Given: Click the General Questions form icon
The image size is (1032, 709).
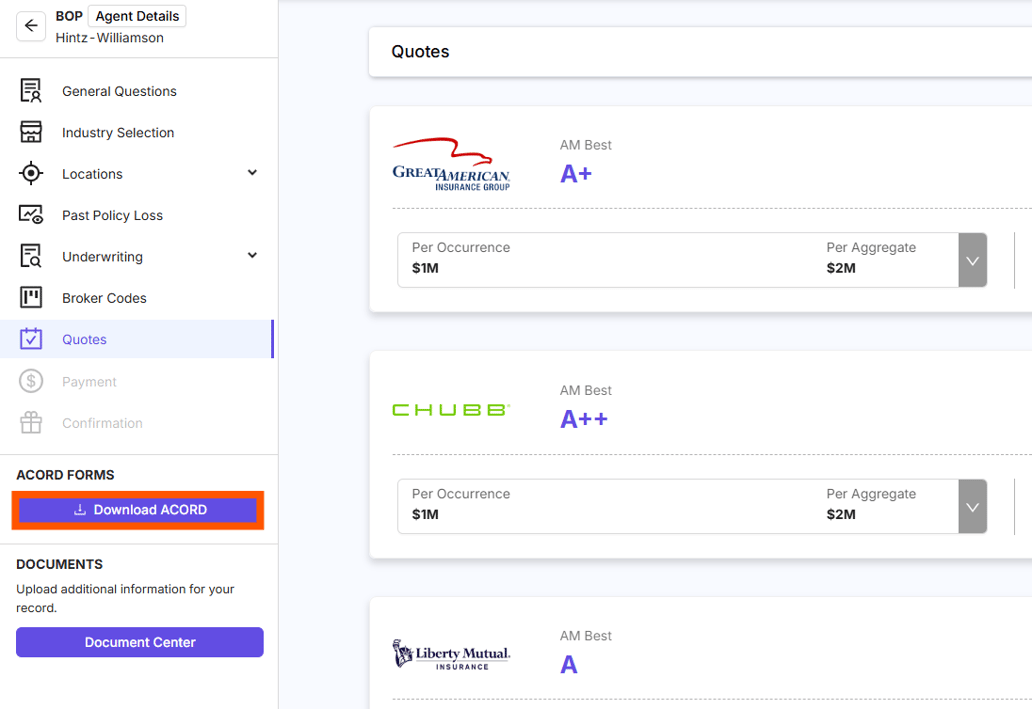Looking at the screenshot, I should [31, 91].
